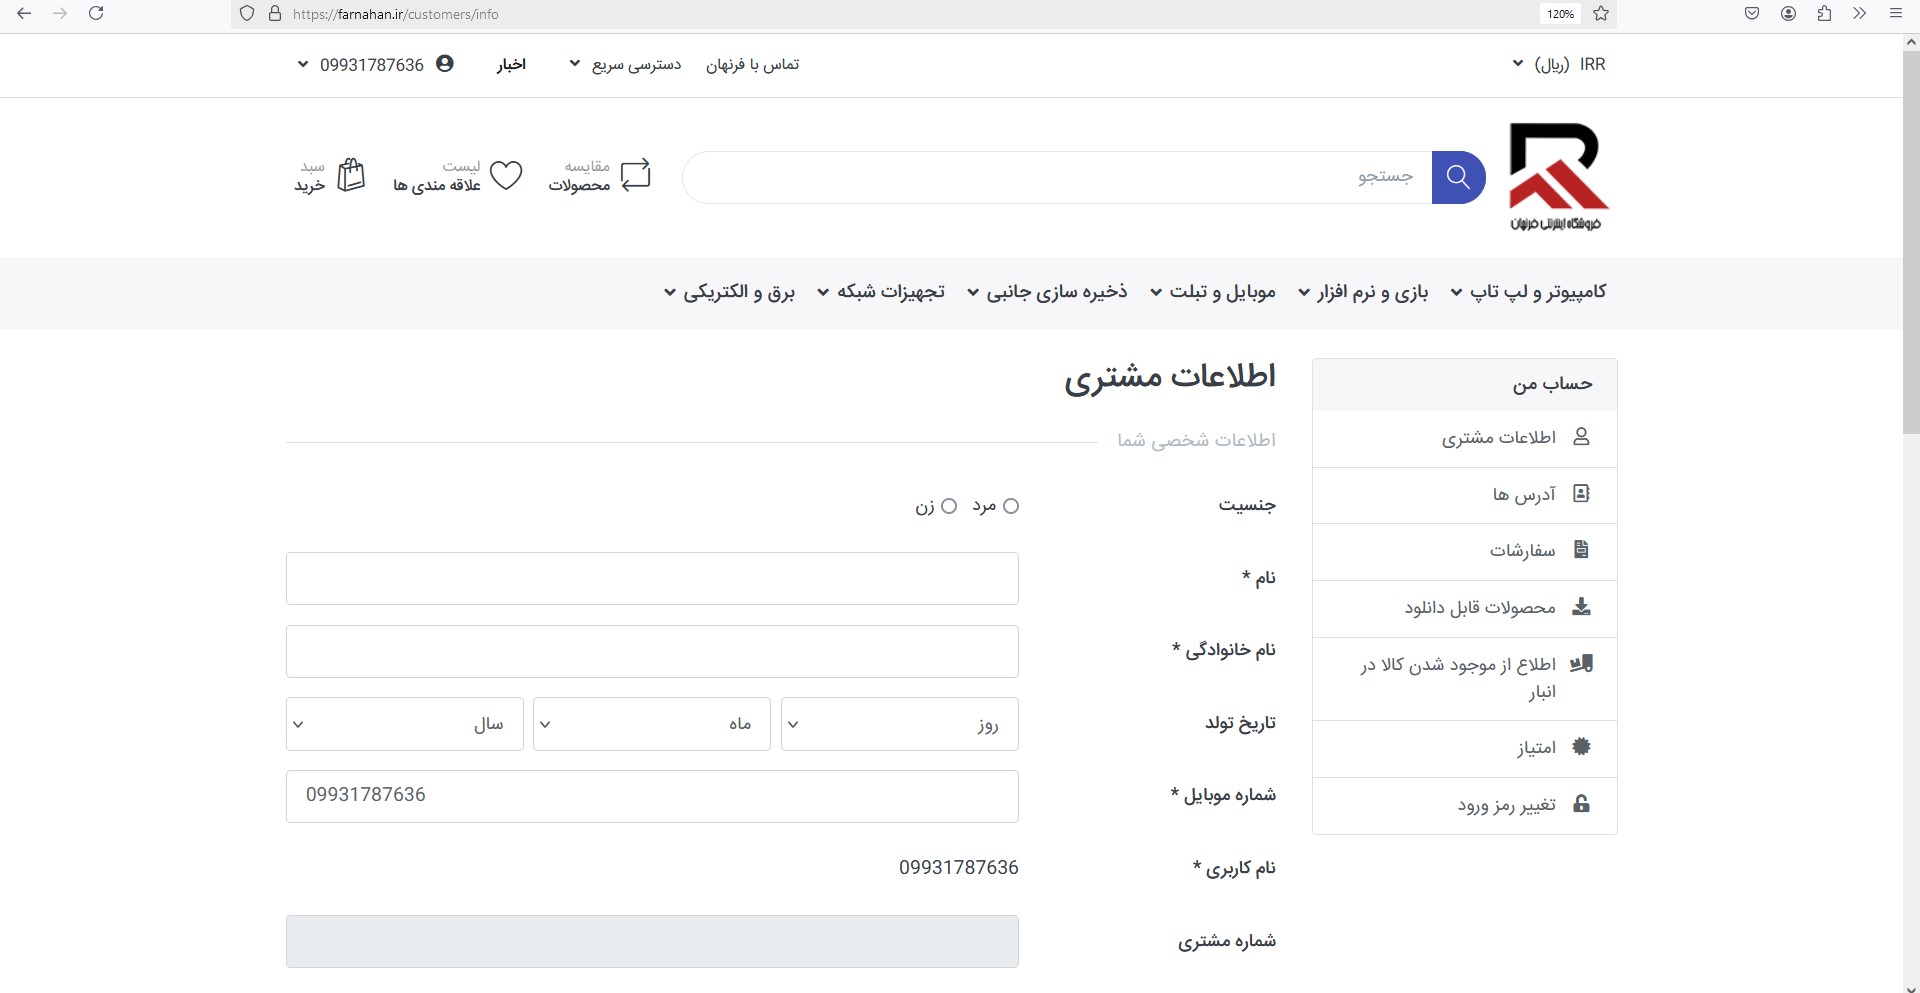The height and width of the screenshot is (993, 1920).
Task: Open wishlist via the heart icon
Action: tap(506, 176)
